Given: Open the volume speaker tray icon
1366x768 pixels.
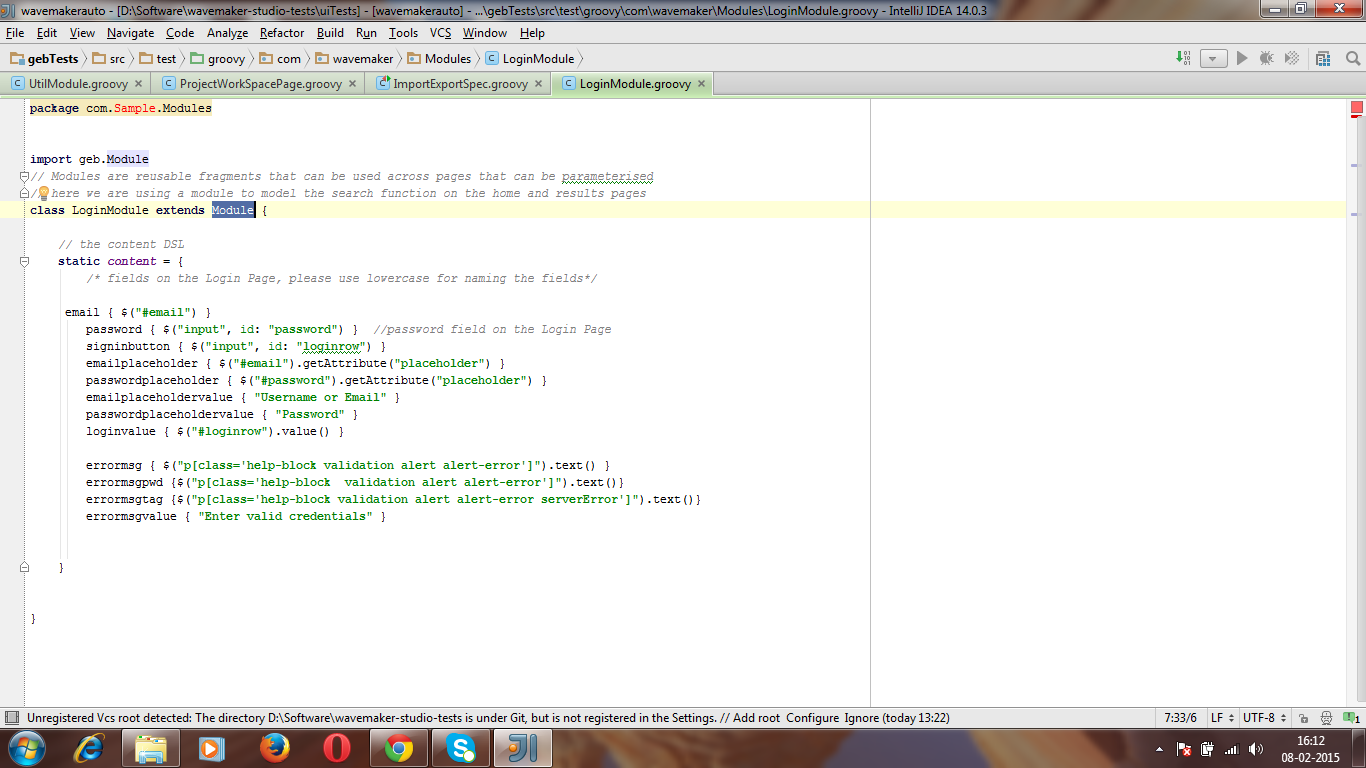Looking at the screenshot, I should coord(1254,748).
